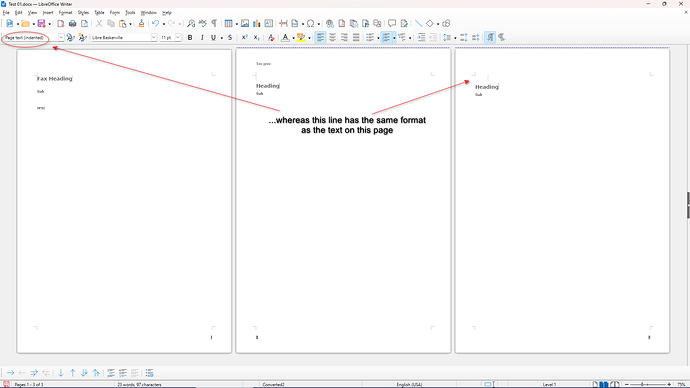This screenshot has width=690, height=388.
Task: Open Find and Replace
Action: pyautogui.click(x=191, y=23)
